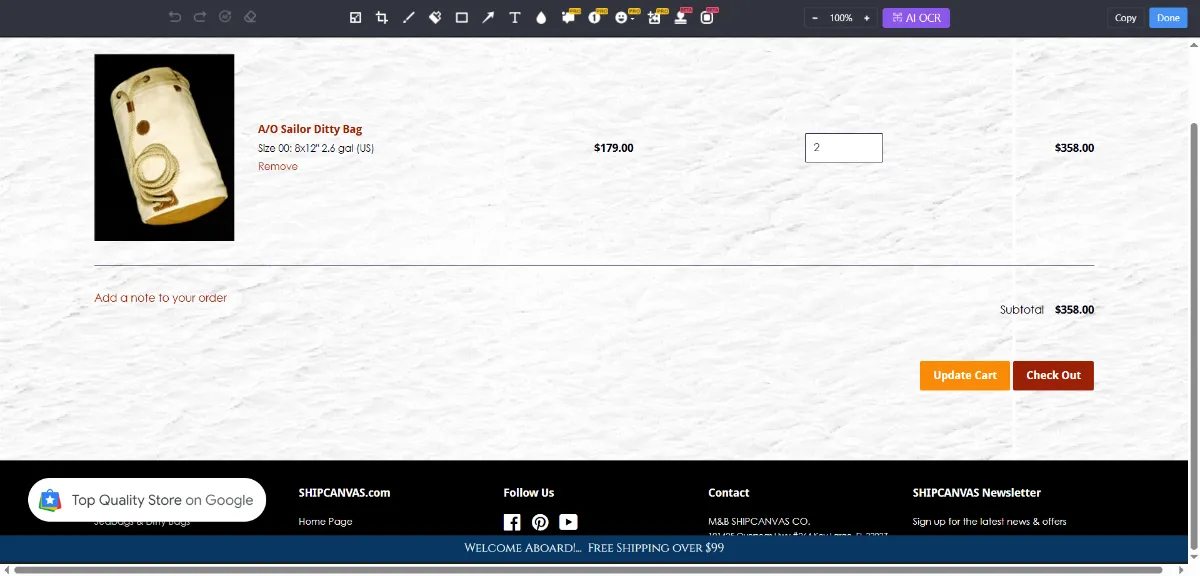This screenshot has height=576, width=1200.
Task: Click the vertical page scrollbar
Action: [1194, 336]
